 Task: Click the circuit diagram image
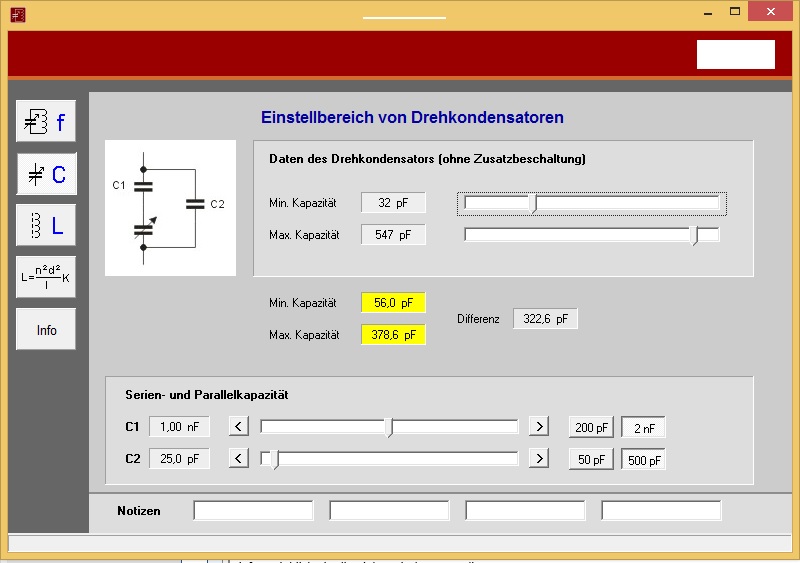point(170,208)
